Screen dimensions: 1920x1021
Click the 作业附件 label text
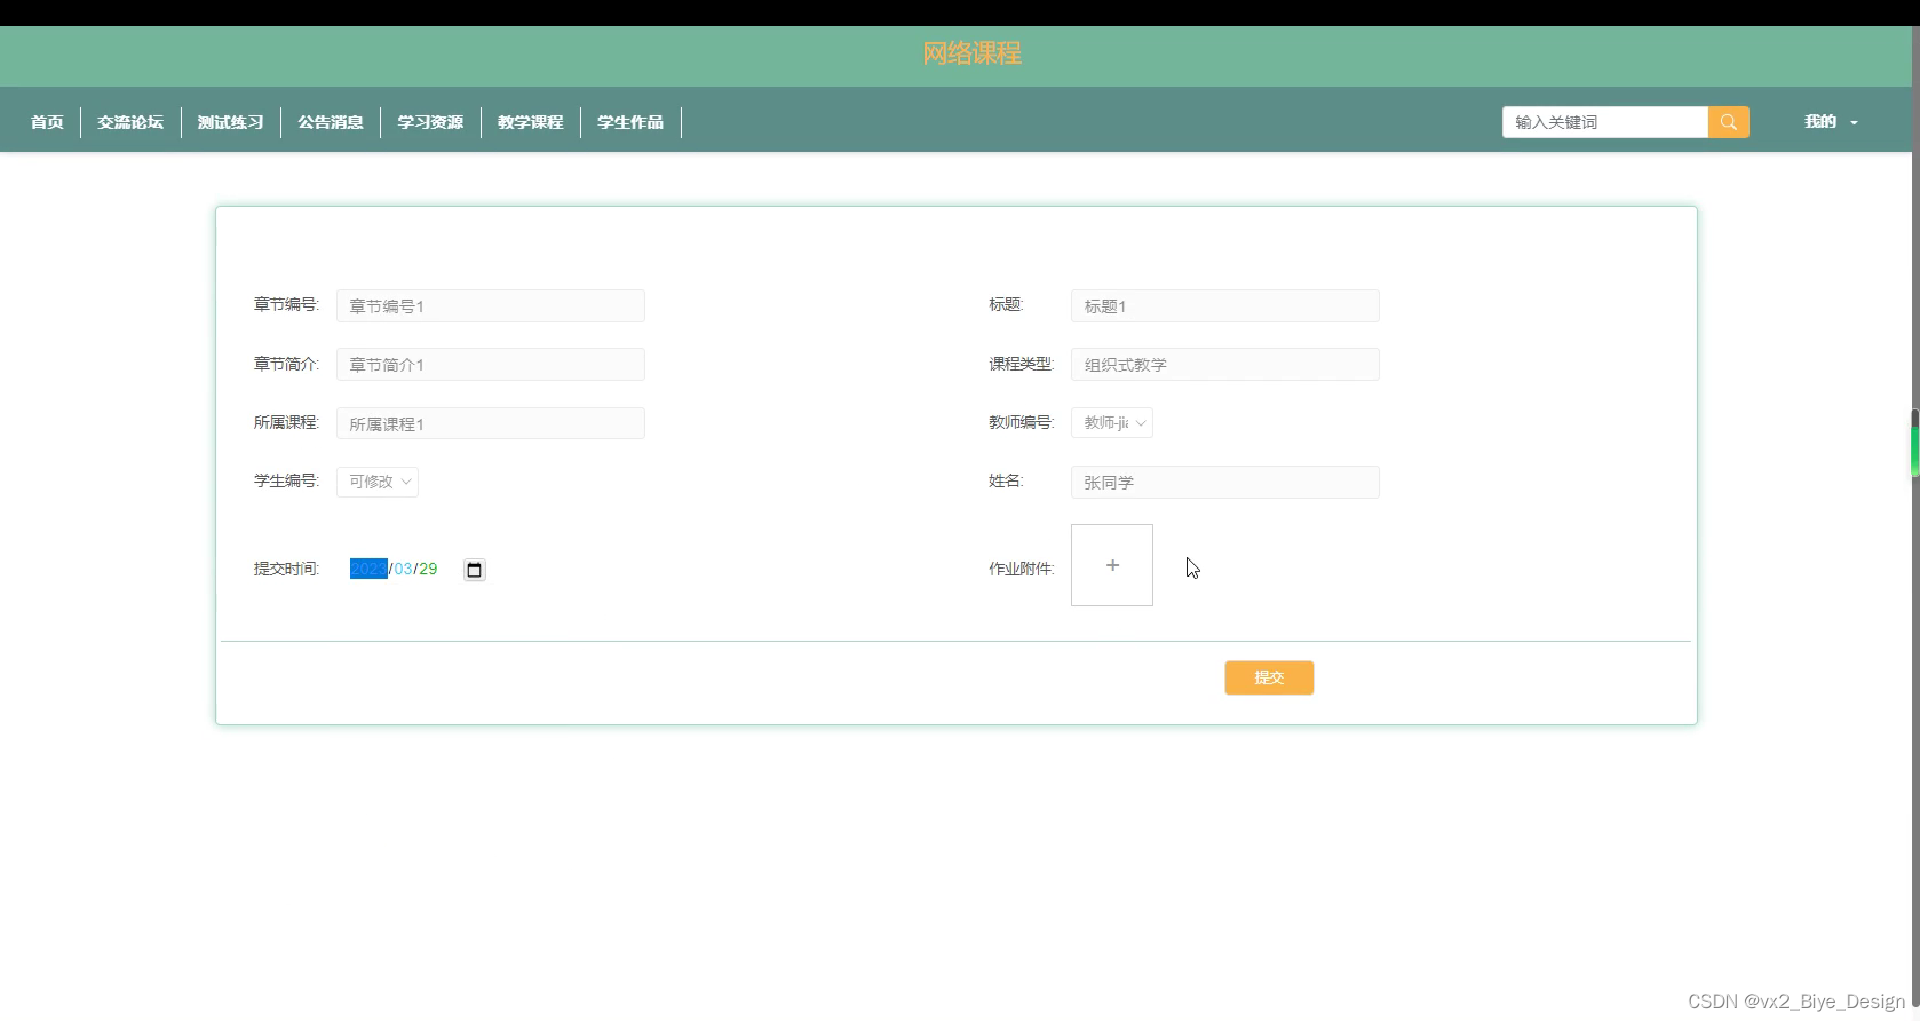1021,569
